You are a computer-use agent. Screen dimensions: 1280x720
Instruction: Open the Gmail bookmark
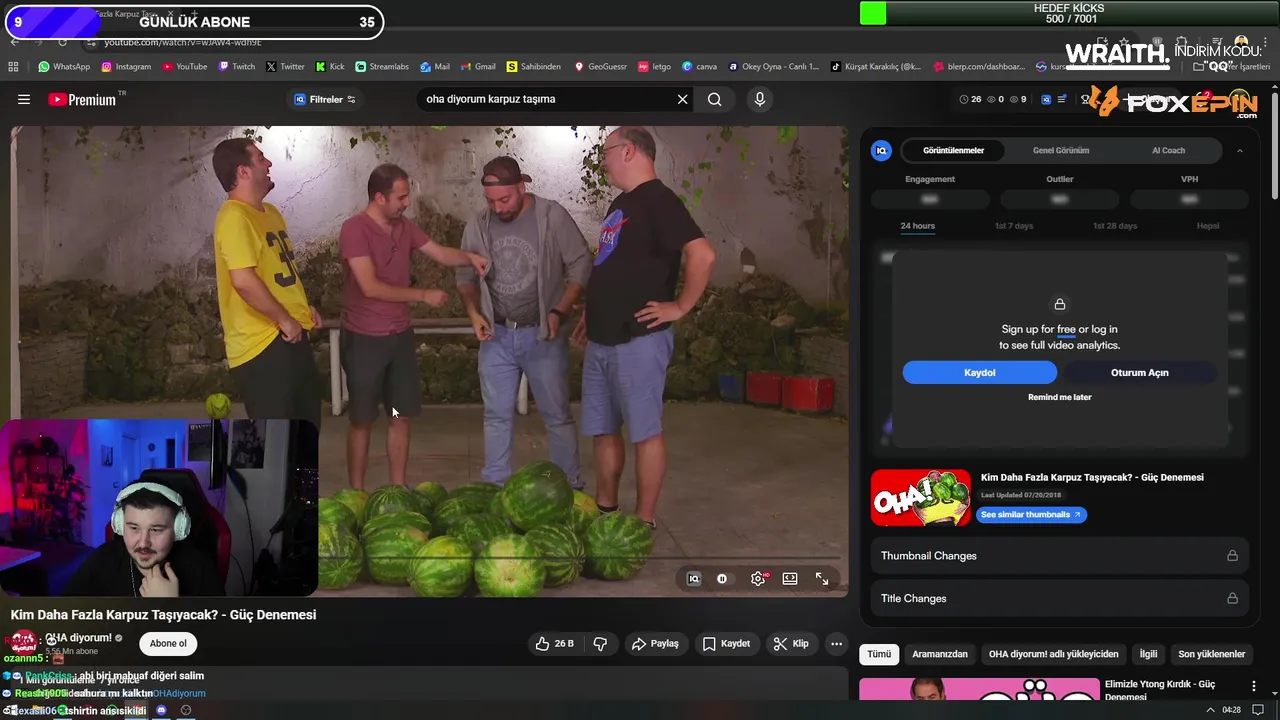478,67
